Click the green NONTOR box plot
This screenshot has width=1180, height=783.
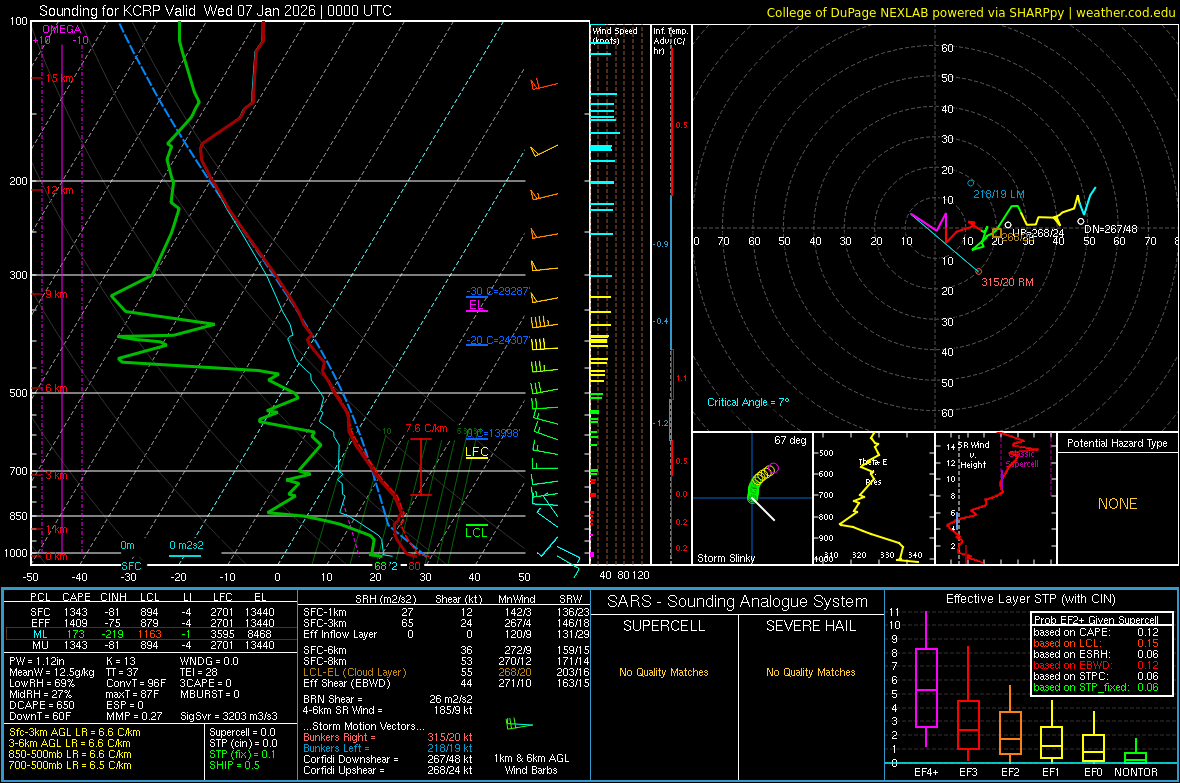click(x=1135, y=756)
